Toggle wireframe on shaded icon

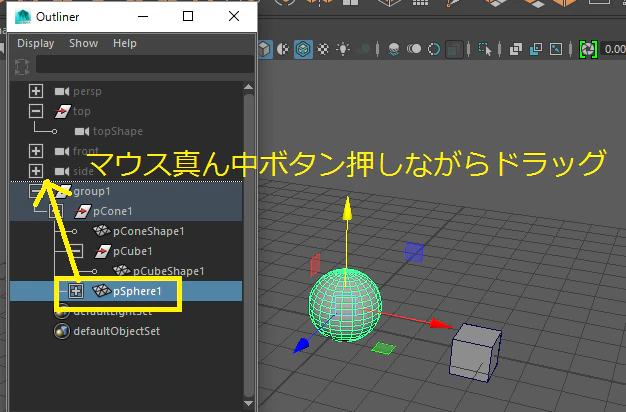(x=303, y=49)
